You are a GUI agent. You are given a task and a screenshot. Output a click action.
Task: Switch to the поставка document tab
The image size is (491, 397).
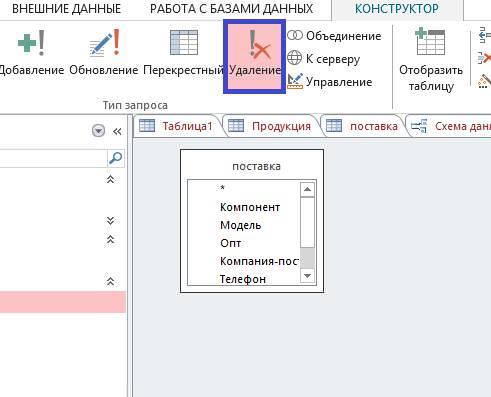[x=363, y=126]
